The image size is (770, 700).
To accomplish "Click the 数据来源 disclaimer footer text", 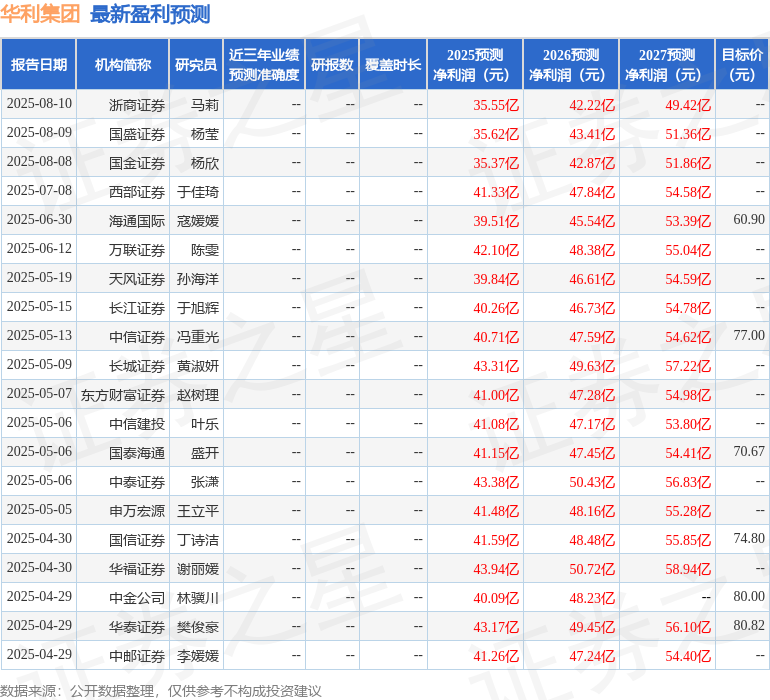I will tap(161, 690).
